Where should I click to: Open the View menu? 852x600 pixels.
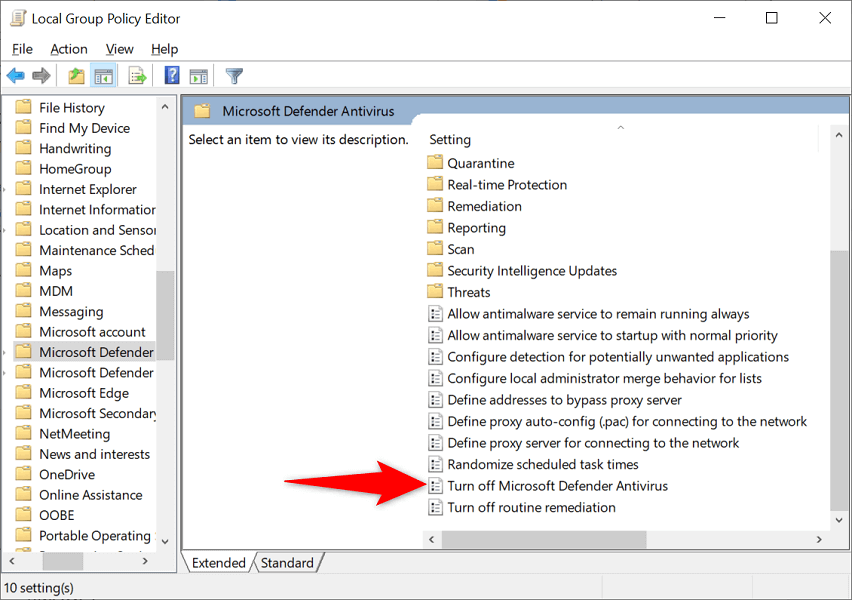click(119, 49)
